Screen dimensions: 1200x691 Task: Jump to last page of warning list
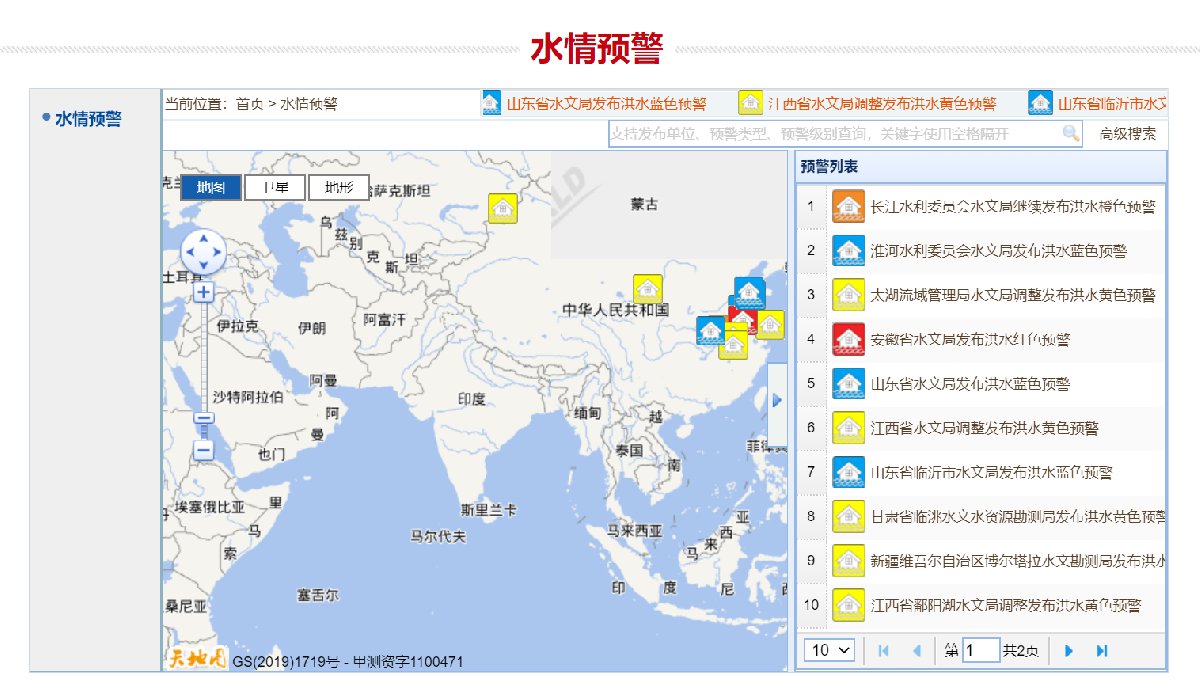(1102, 651)
